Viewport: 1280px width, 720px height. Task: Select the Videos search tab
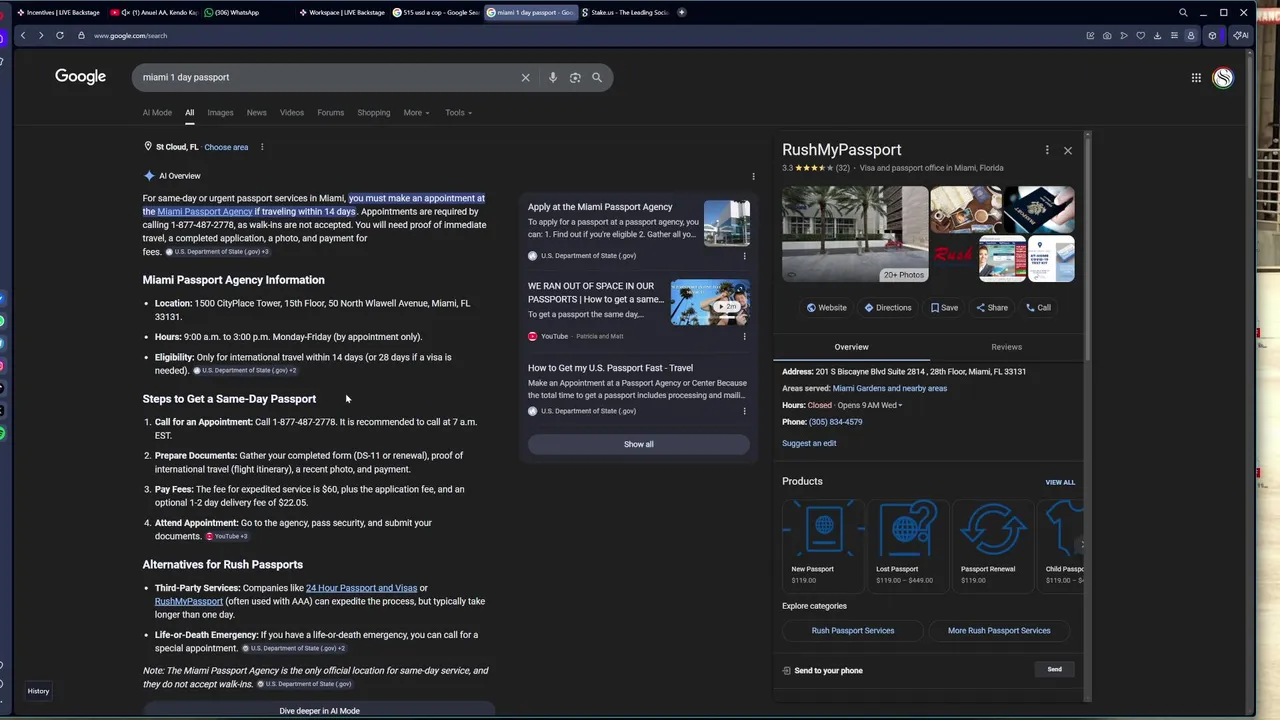(x=292, y=112)
